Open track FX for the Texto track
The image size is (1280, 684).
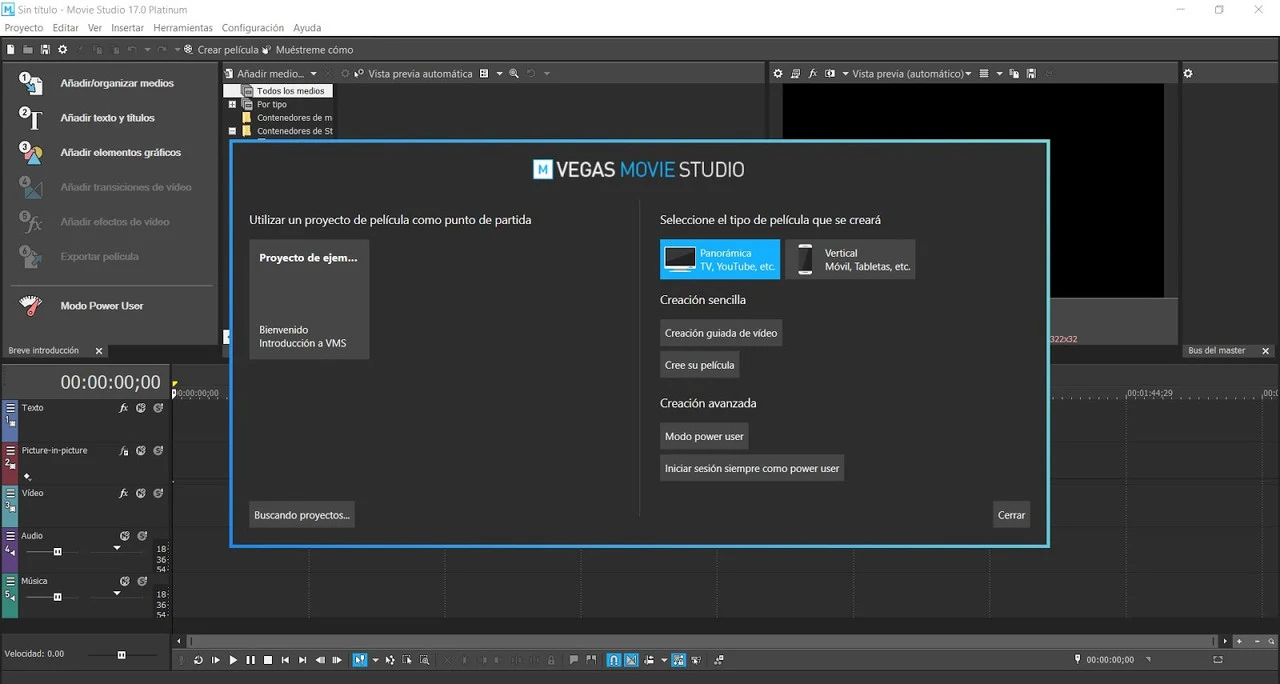124,408
